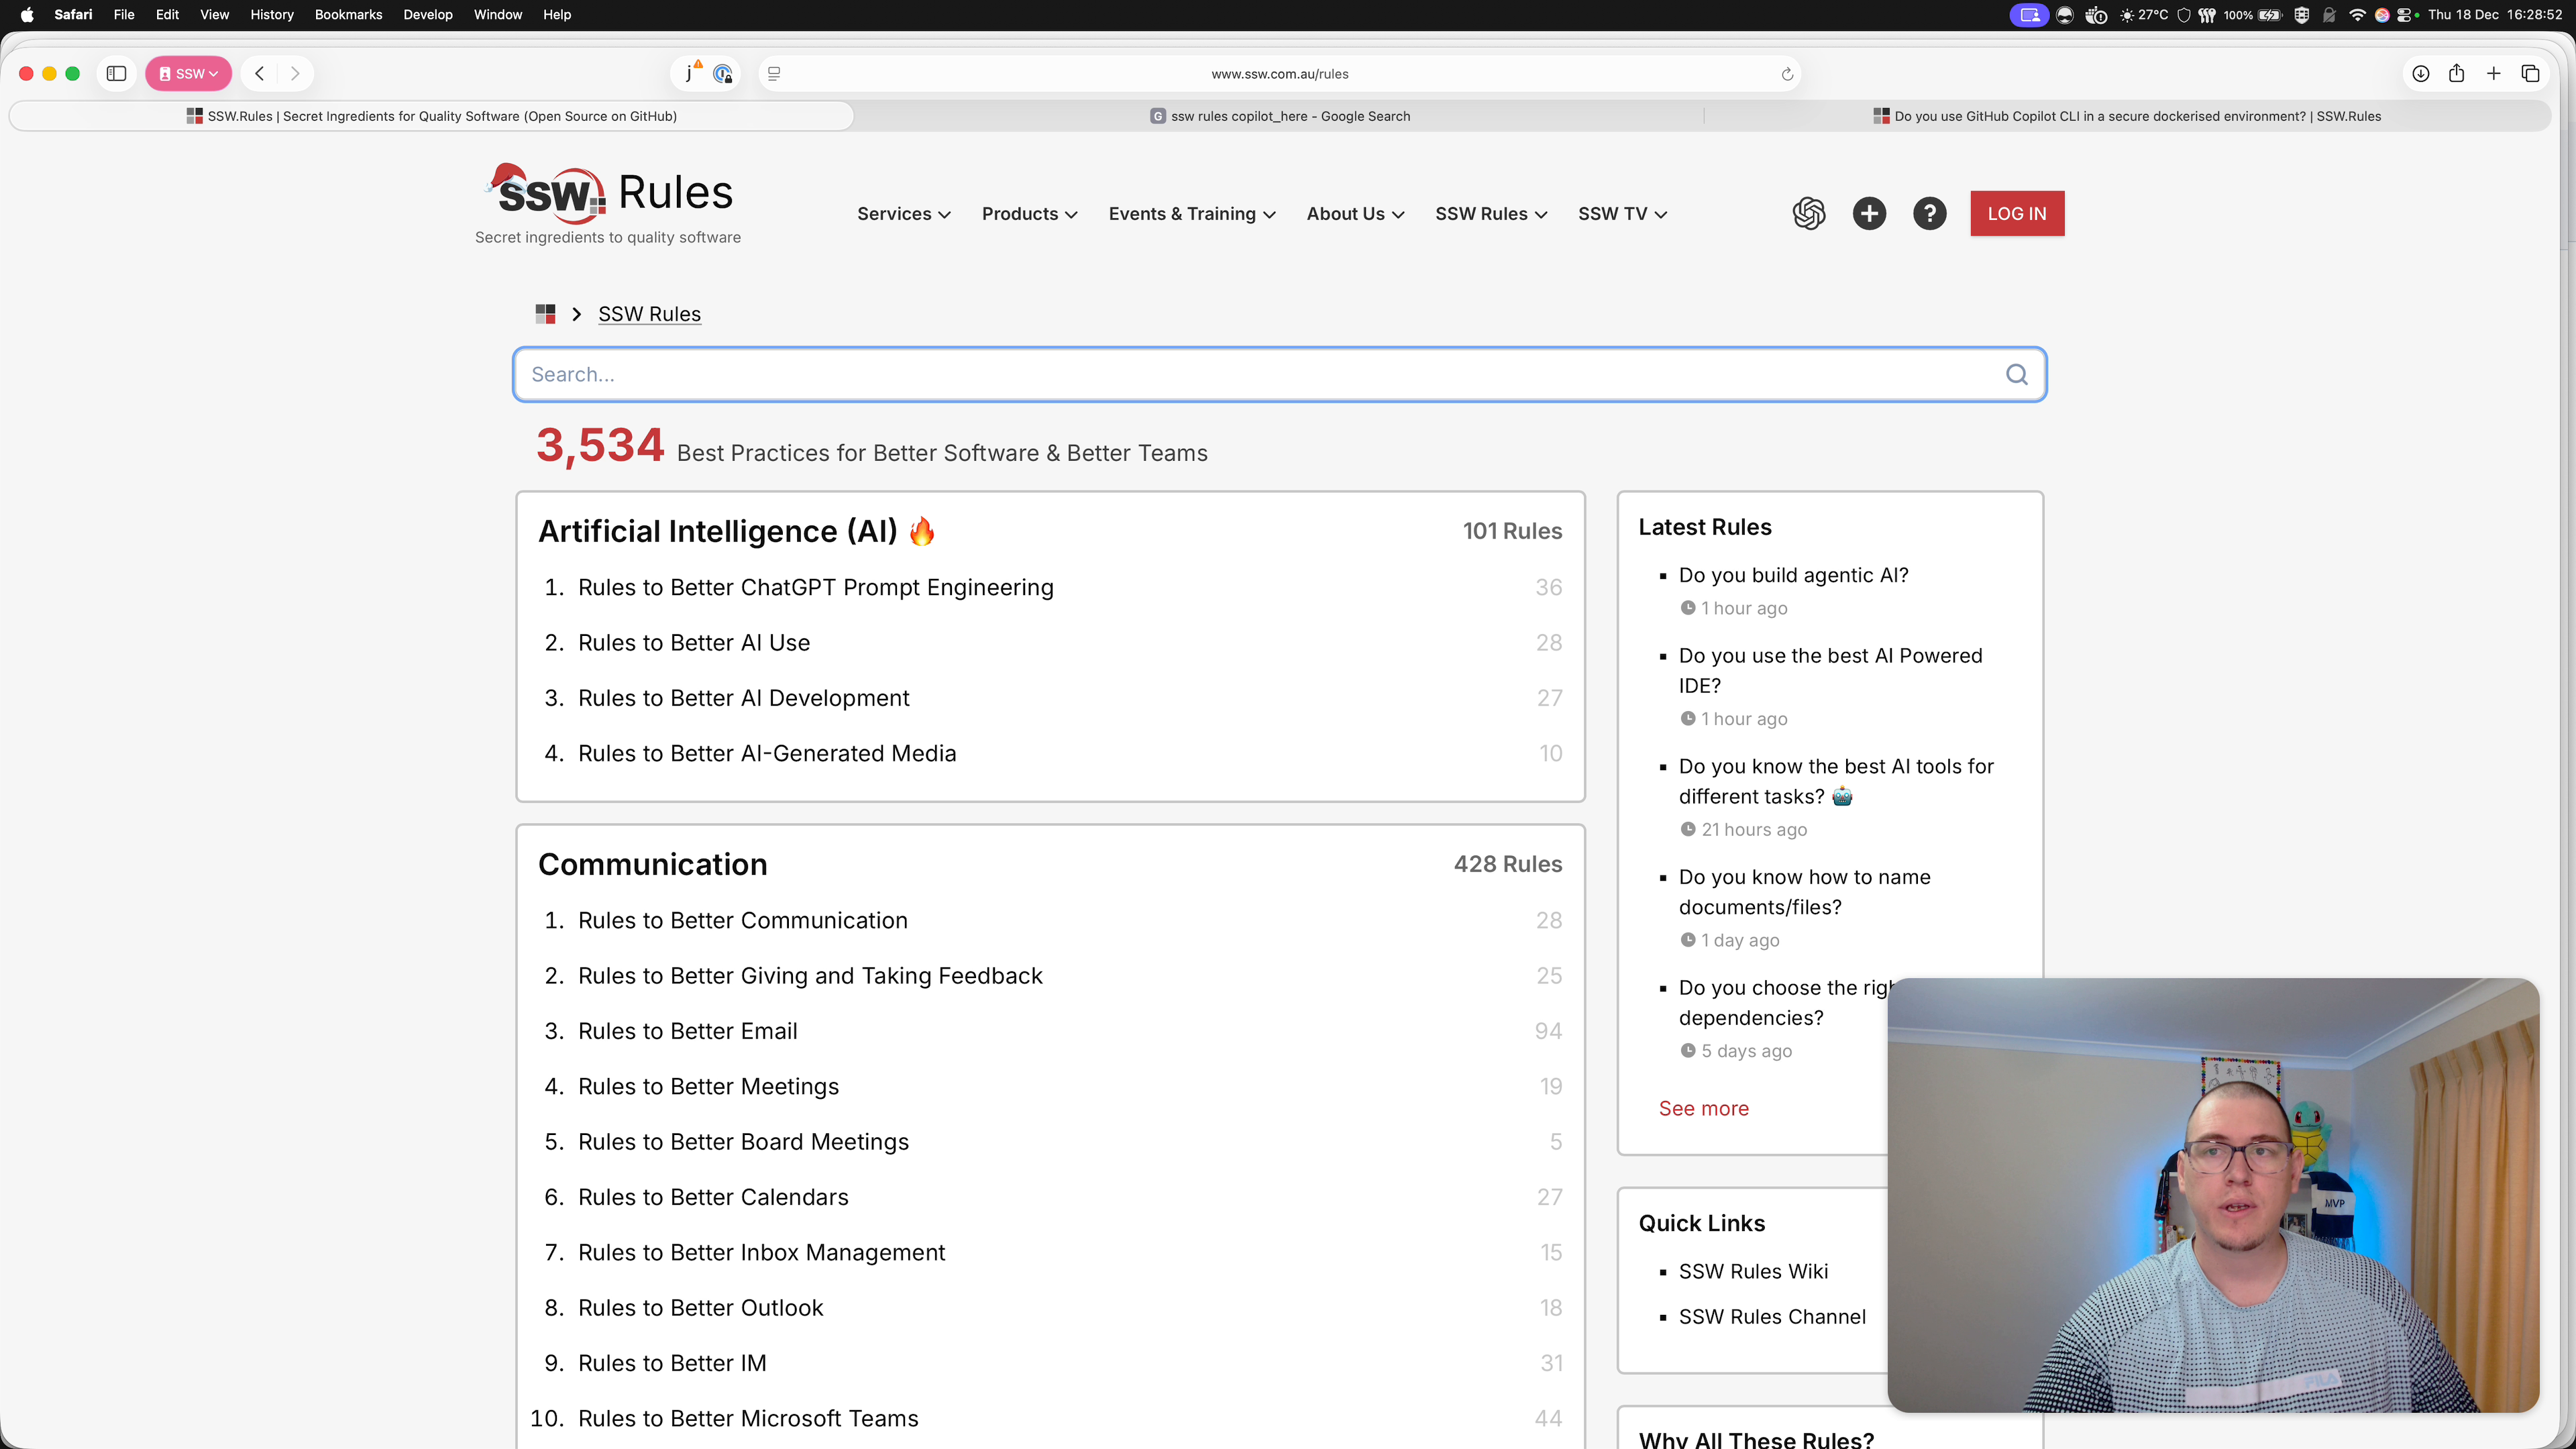Open Rules to Better AI Development
The height and width of the screenshot is (1449, 2576).
pos(744,698)
